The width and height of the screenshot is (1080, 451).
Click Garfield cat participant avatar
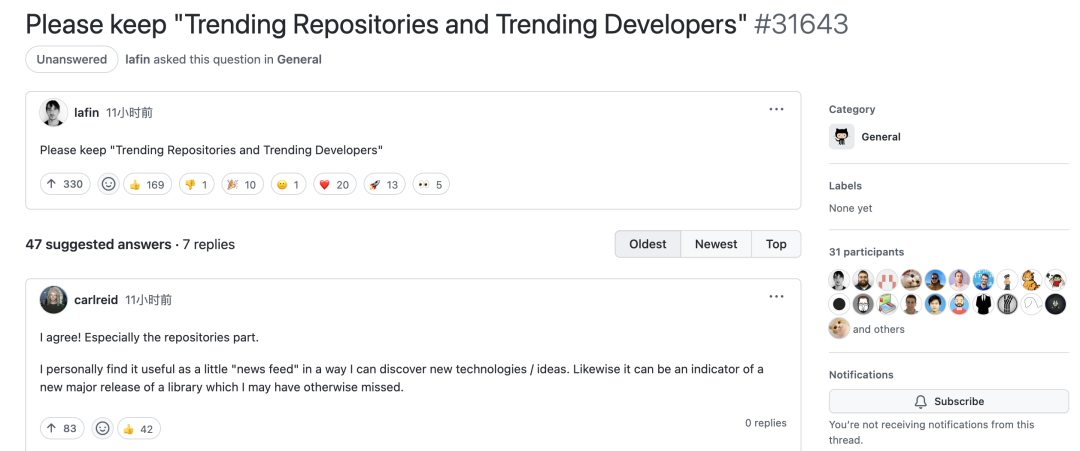1031,280
